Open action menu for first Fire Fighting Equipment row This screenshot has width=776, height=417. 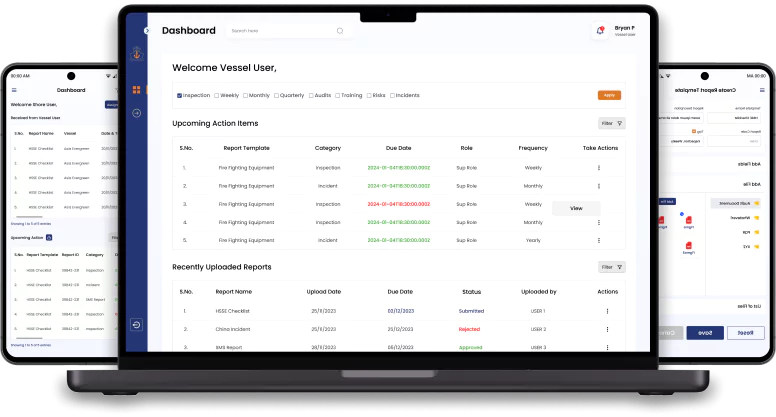pyautogui.click(x=599, y=168)
